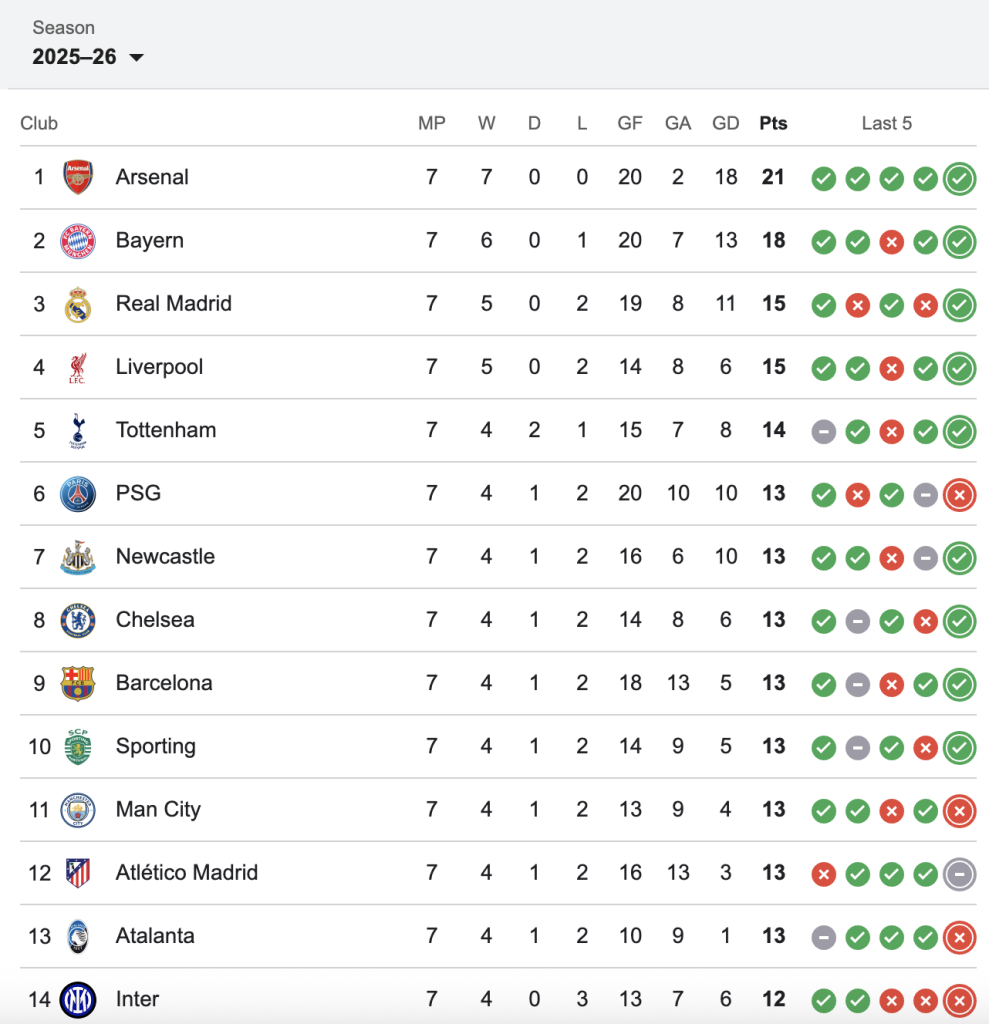The image size is (989, 1024).
Task: Expand the Atalanta draw indicator
Action: (823, 937)
